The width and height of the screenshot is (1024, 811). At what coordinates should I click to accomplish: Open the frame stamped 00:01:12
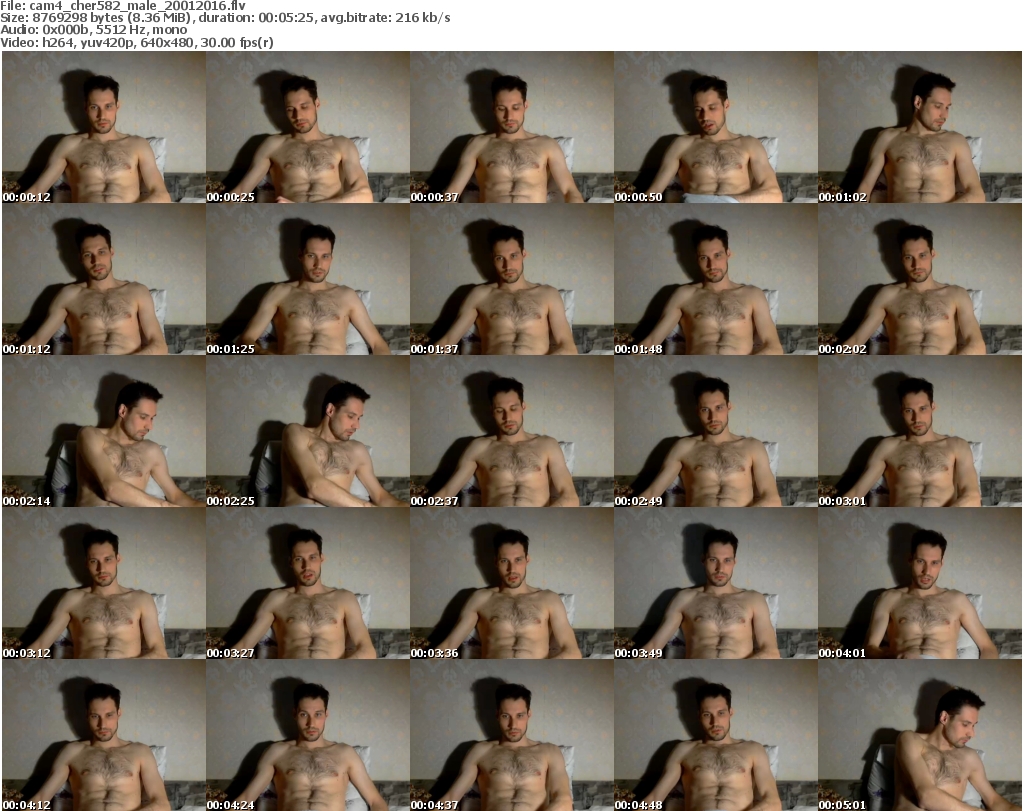104,279
